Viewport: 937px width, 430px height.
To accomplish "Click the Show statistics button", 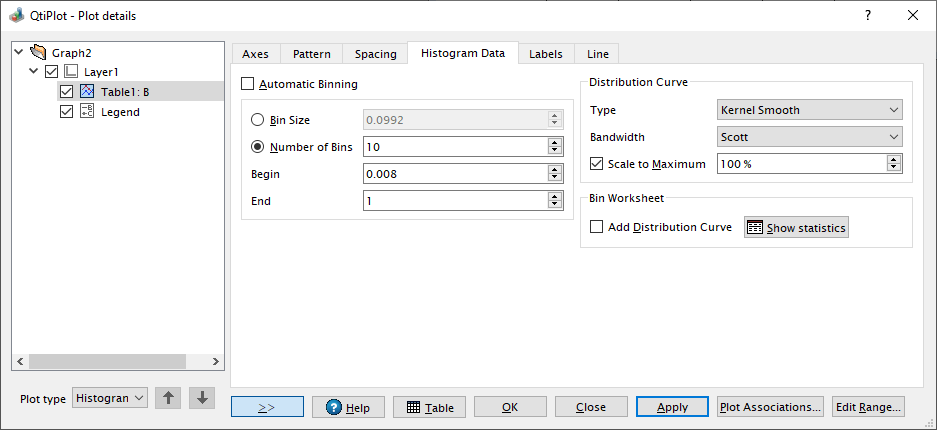I will pos(796,227).
